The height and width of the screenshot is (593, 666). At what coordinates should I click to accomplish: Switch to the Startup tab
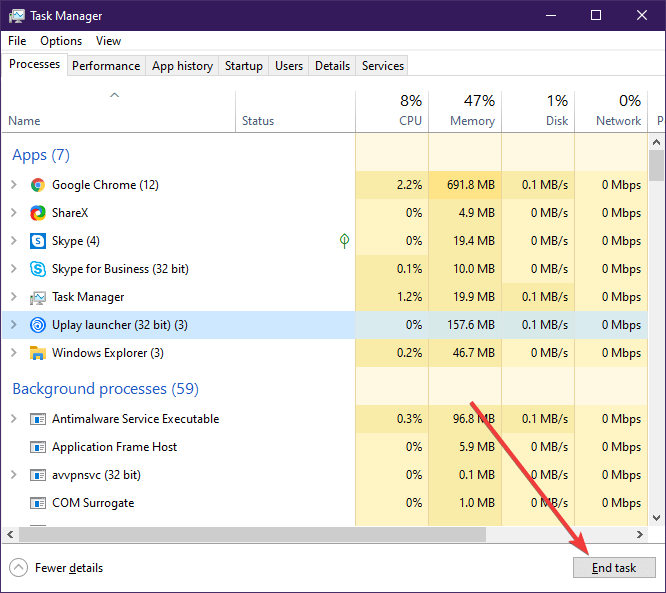point(244,66)
